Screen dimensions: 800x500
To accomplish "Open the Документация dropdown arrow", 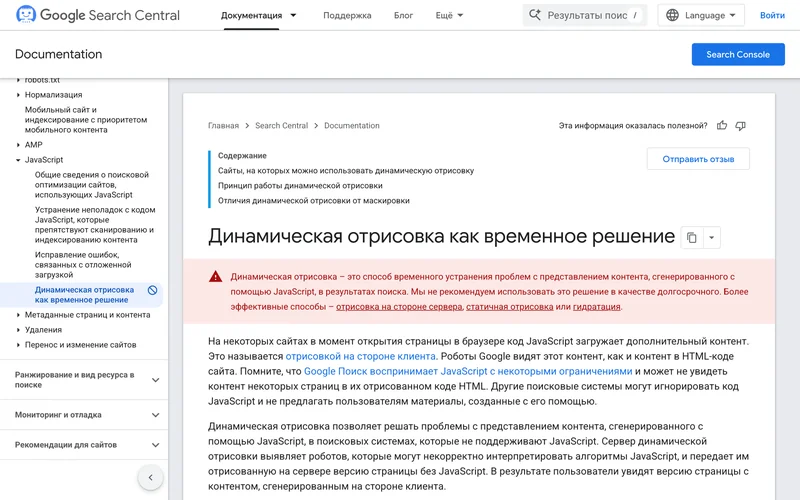I will click(x=293, y=15).
